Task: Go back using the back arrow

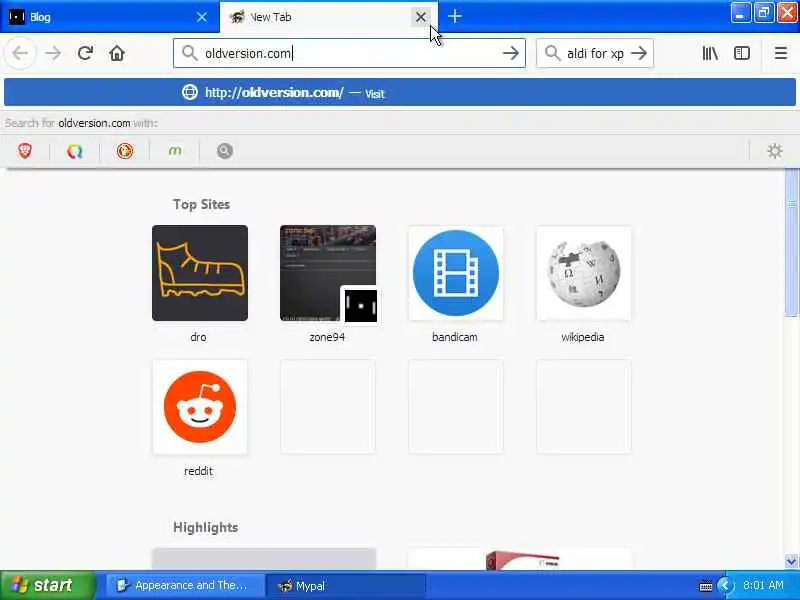Action: pos(20,53)
